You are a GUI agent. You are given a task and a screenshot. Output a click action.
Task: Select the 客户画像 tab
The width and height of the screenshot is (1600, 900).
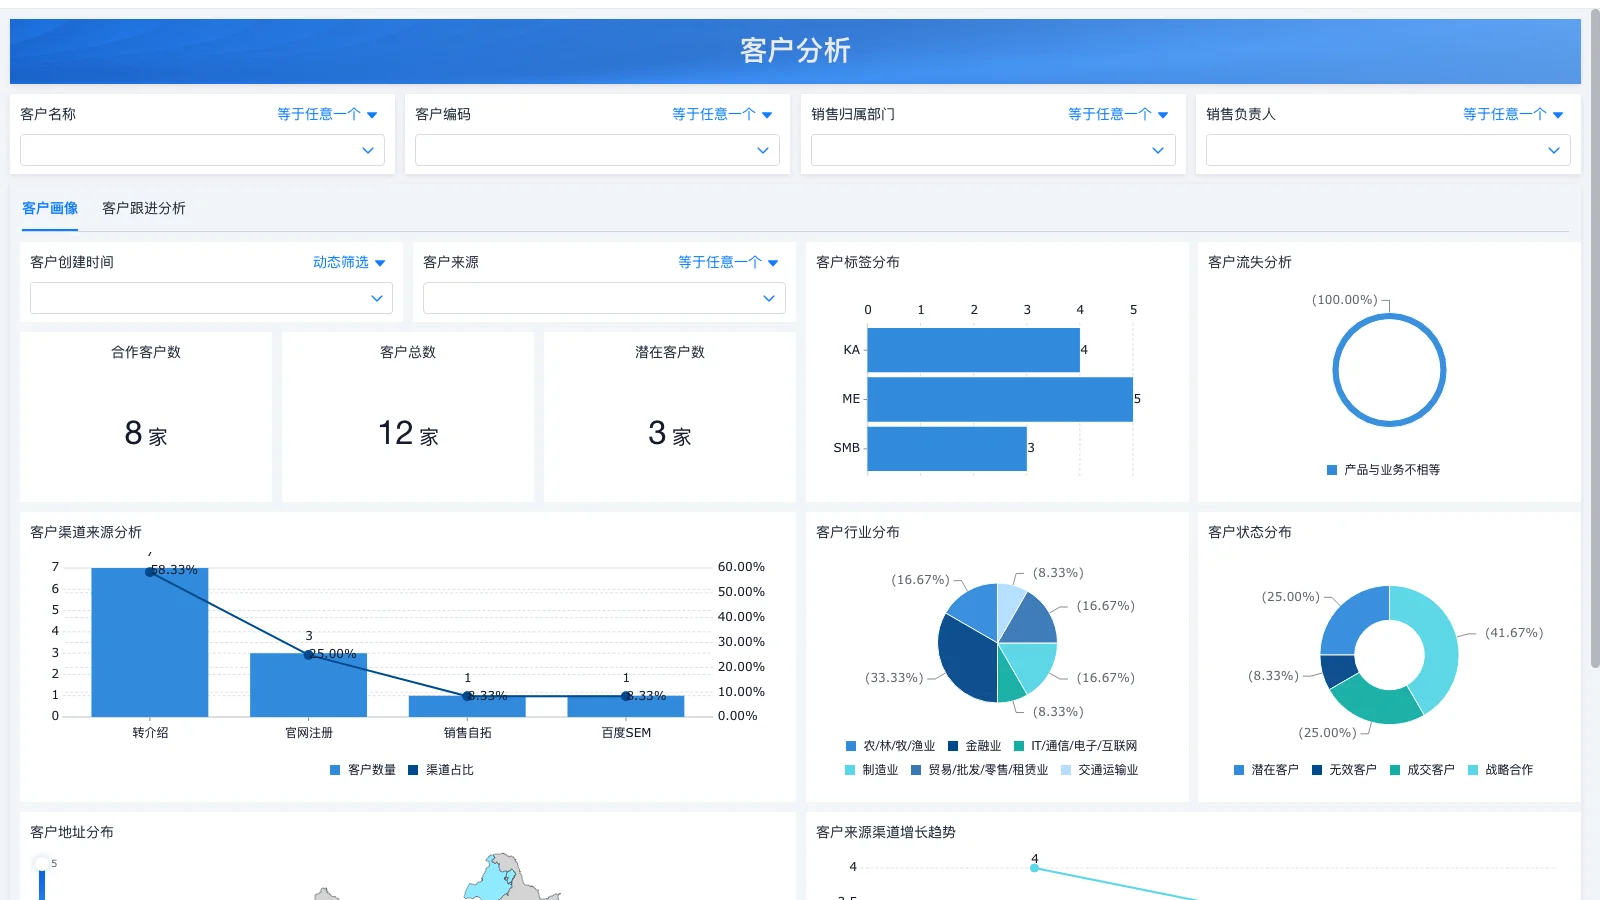pyautogui.click(x=49, y=208)
